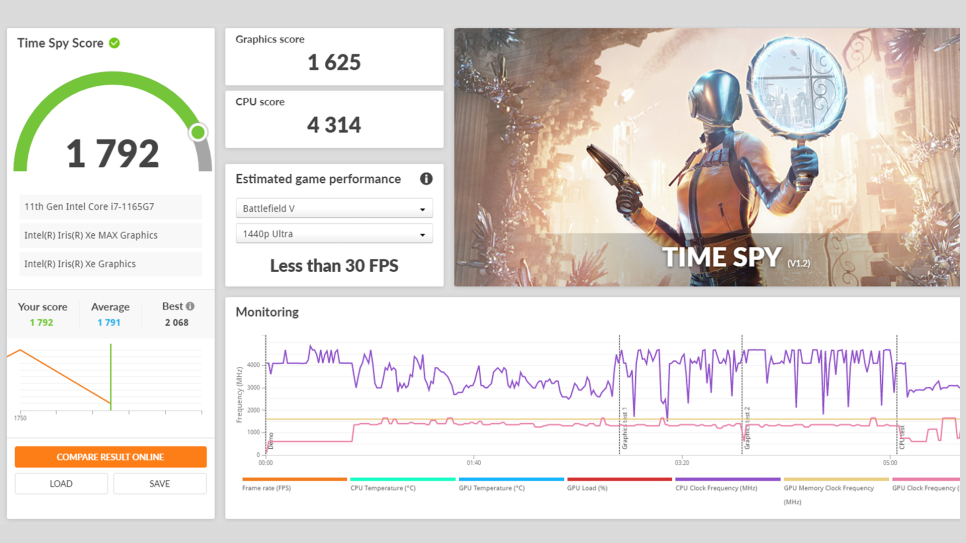Click the 03:20 time label on graph axis
Screen dimensions: 966x543
682,462
